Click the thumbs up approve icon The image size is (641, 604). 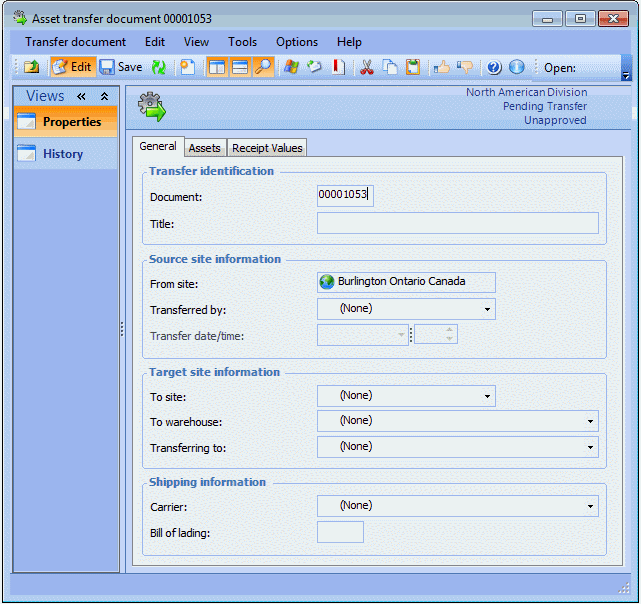click(x=441, y=67)
